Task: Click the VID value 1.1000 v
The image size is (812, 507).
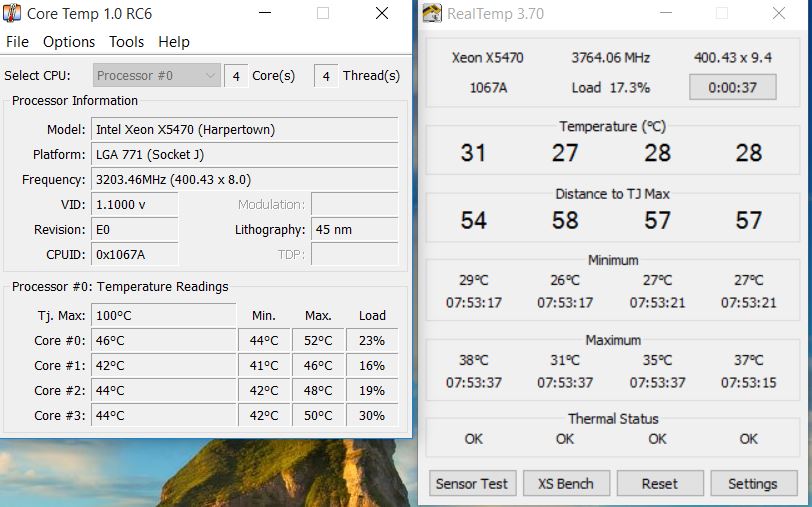Action: point(135,205)
